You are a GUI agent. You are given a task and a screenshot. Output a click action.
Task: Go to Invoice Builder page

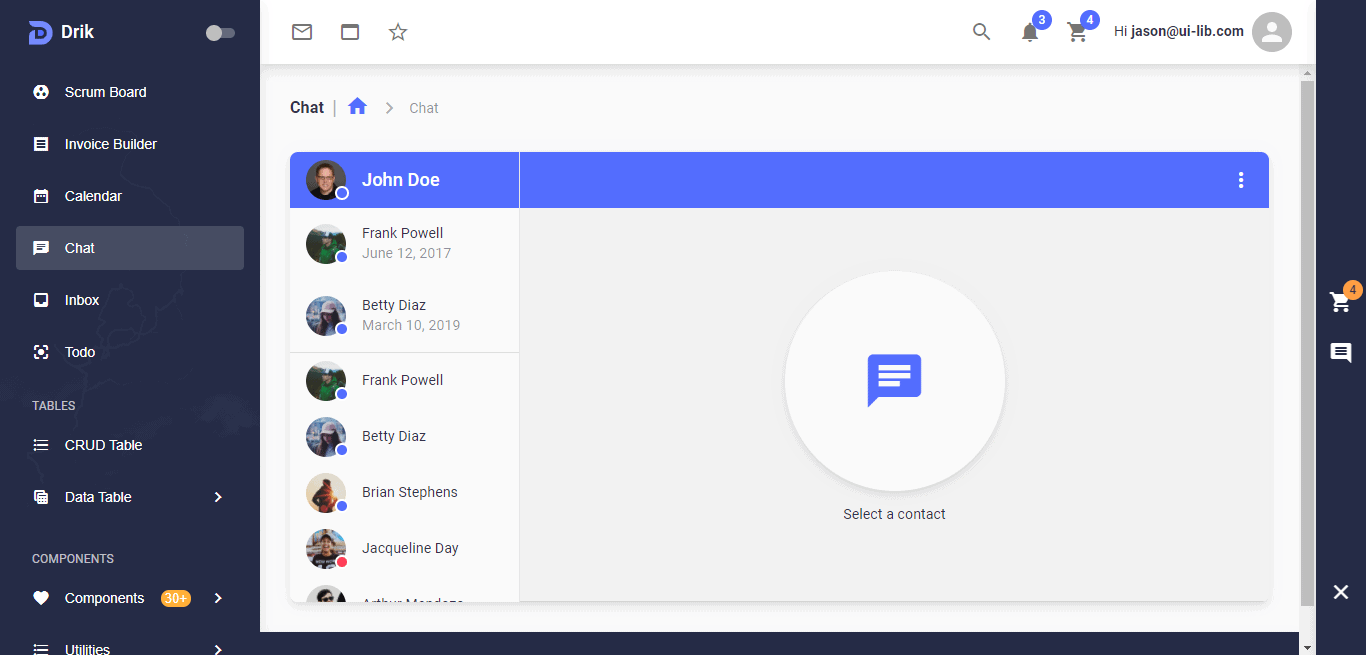(110, 144)
